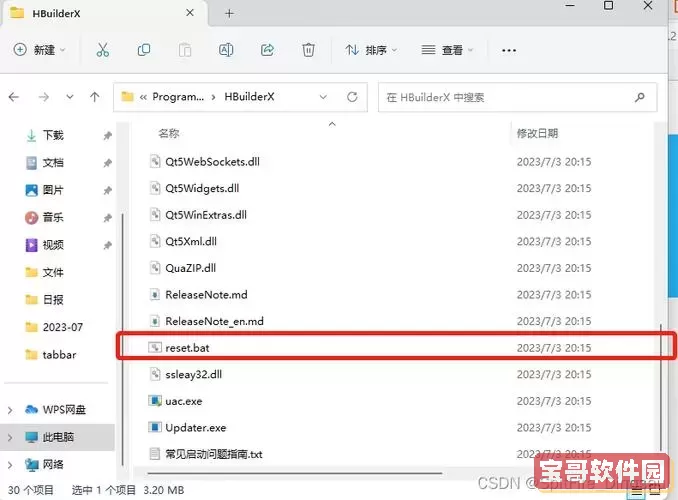Select file 常见启动问题指南.txt
Image resolution: width=678 pixels, height=500 pixels.
tap(214, 454)
